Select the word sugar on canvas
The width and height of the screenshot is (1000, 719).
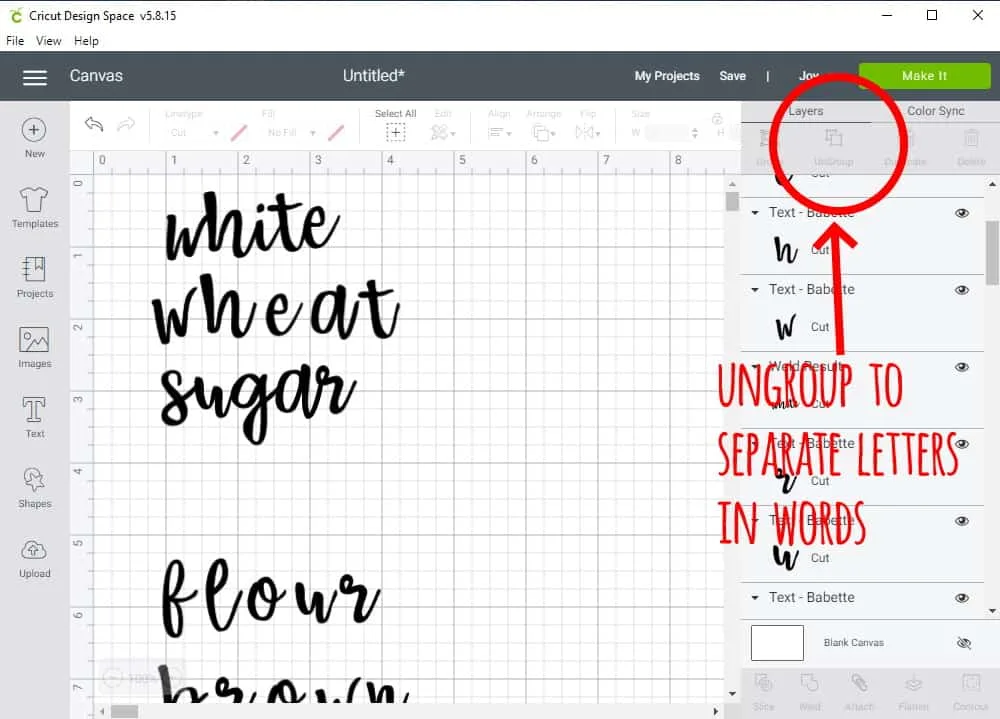click(x=258, y=403)
